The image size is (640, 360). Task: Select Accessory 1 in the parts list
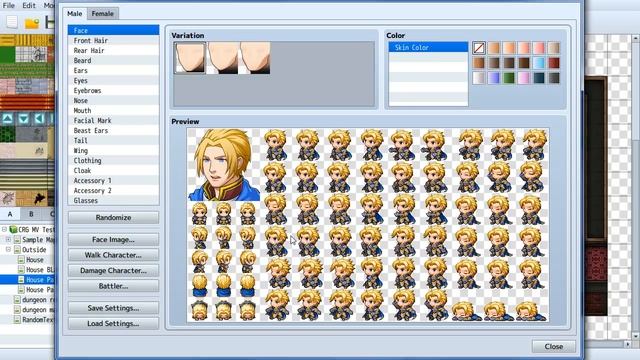[x=113, y=180]
